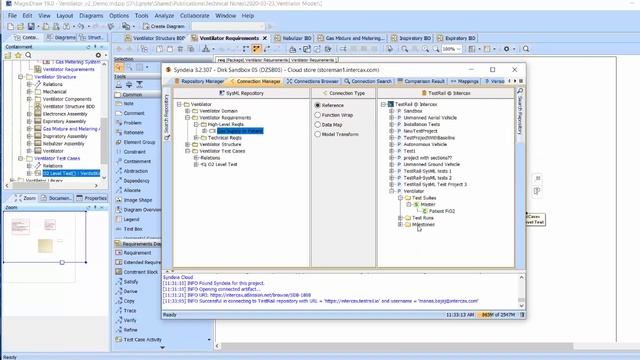Image resolution: width=640 pixels, height=360 pixels.
Task: Click the star favorites icon in Containment panel
Action: coord(18,55)
